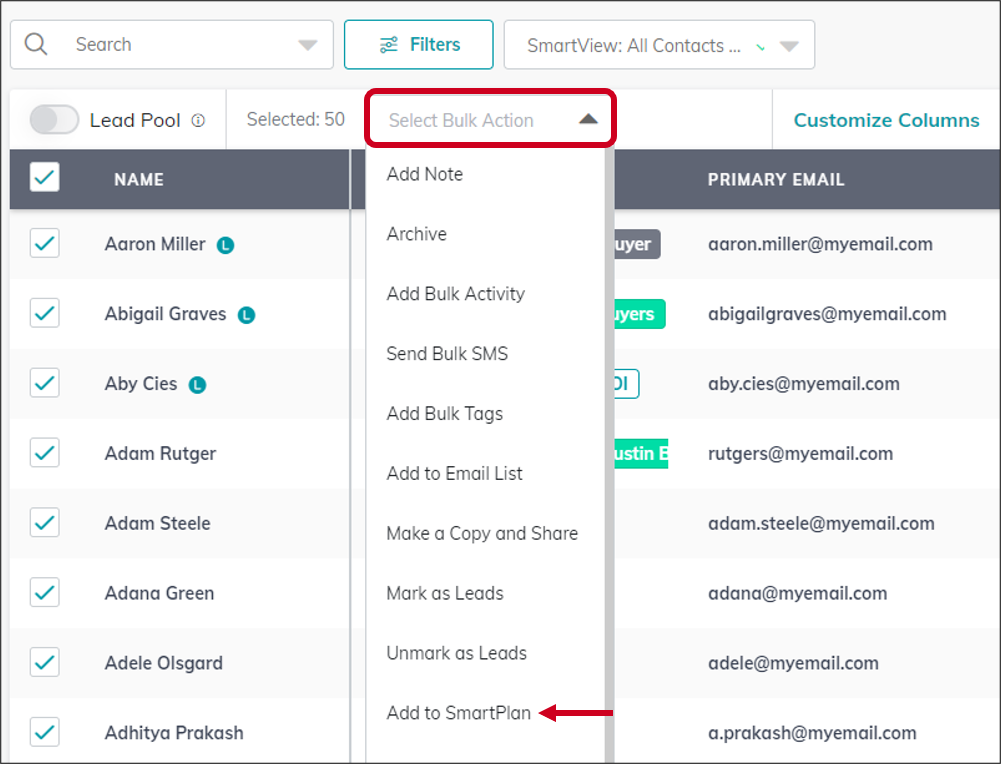
Task: Uncheck Adam Rutger's row checkbox
Action: click(x=45, y=453)
